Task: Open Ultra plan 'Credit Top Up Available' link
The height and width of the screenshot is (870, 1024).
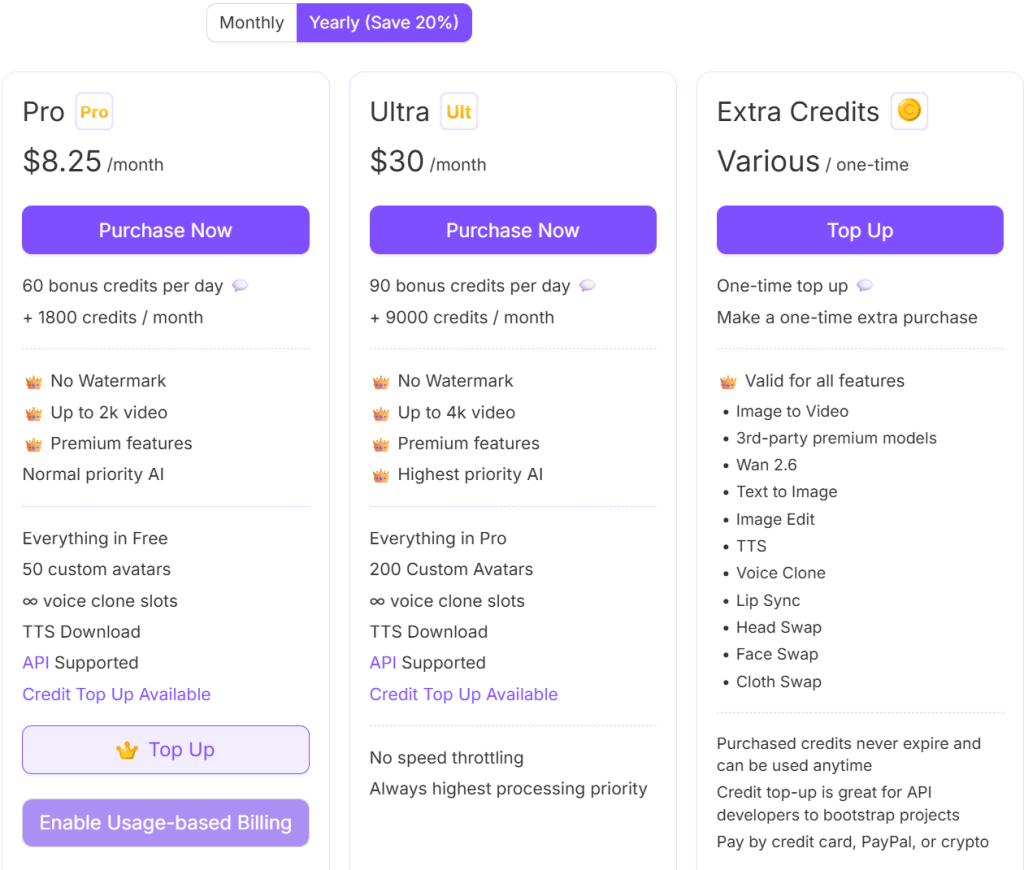Action: tap(463, 694)
